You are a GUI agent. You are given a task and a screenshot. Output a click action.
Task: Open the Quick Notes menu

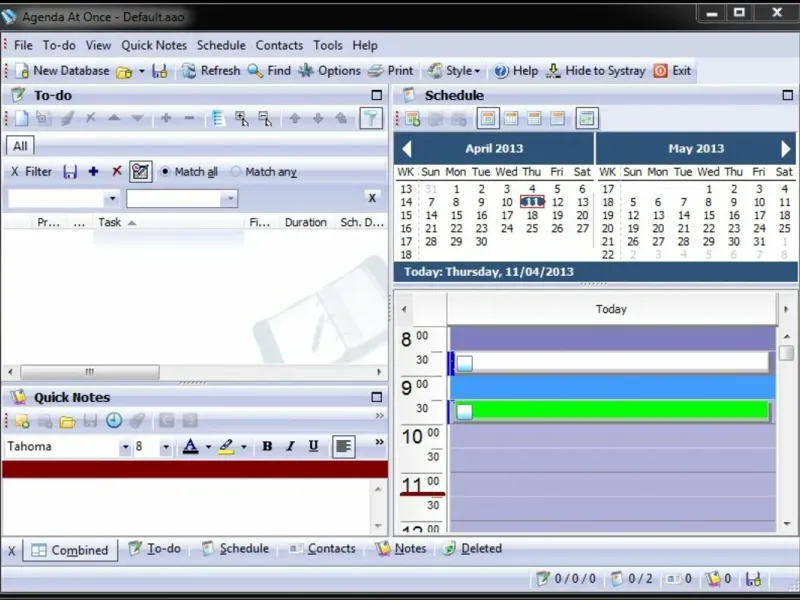154,45
